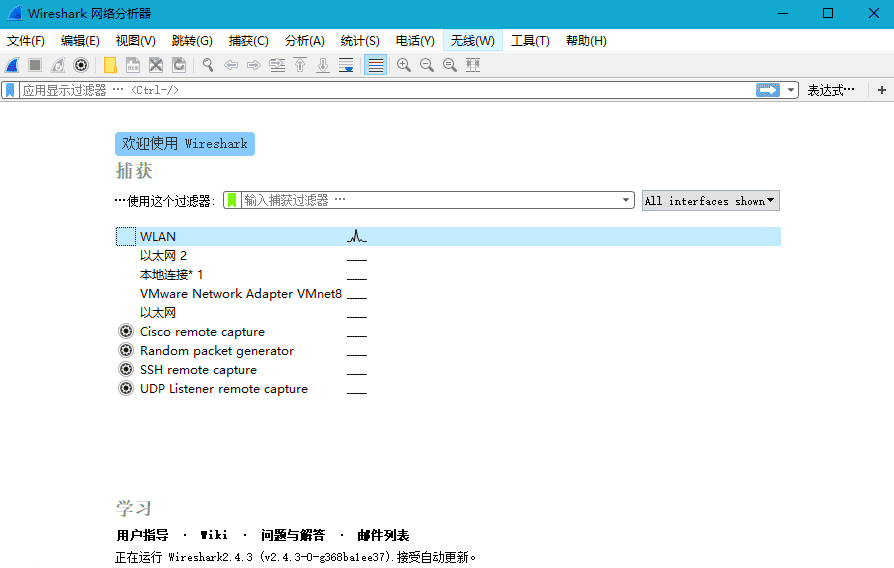Toggle auto scroll during live capture
This screenshot has height=568, width=894.
346,65
